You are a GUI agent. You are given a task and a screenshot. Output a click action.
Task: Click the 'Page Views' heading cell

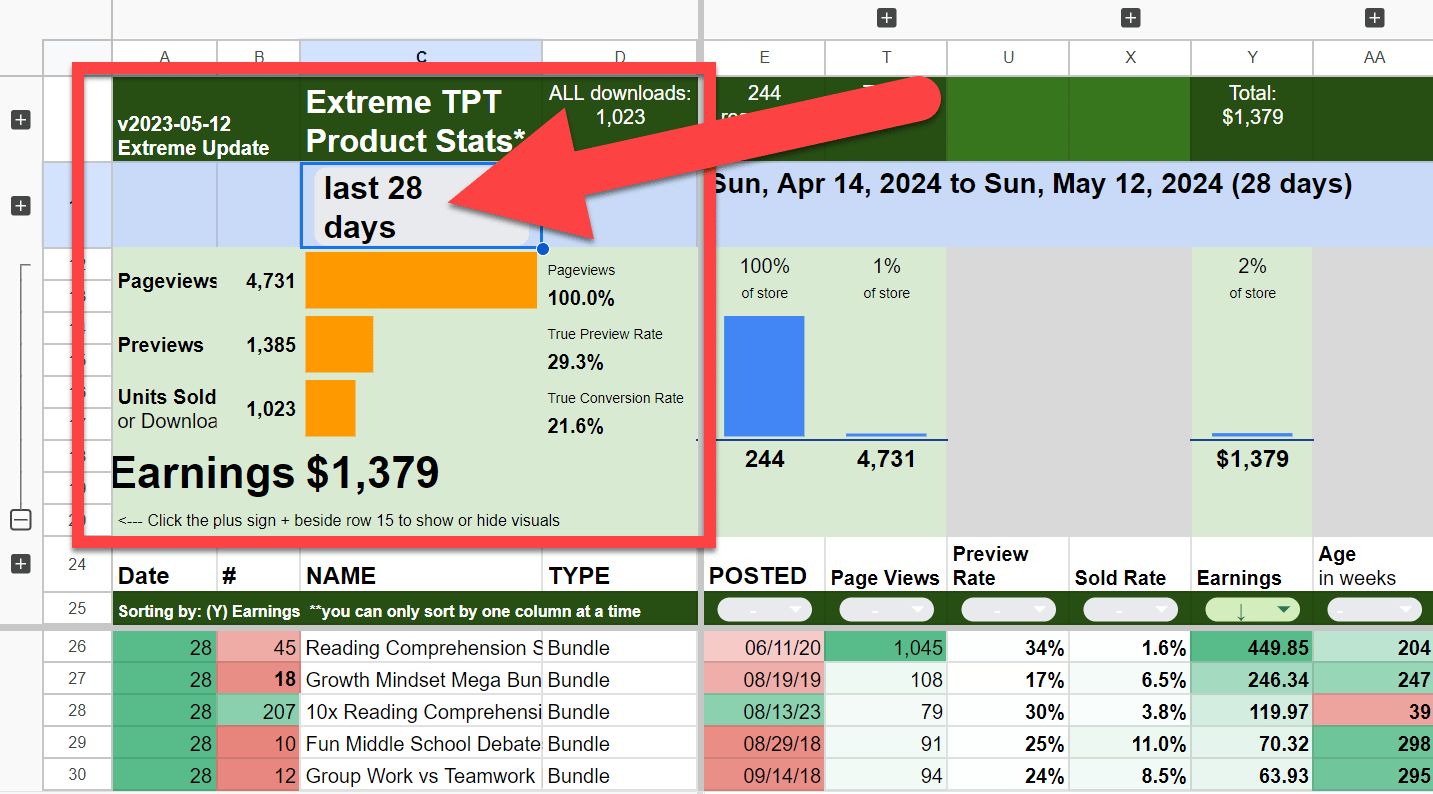tap(886, 564)
